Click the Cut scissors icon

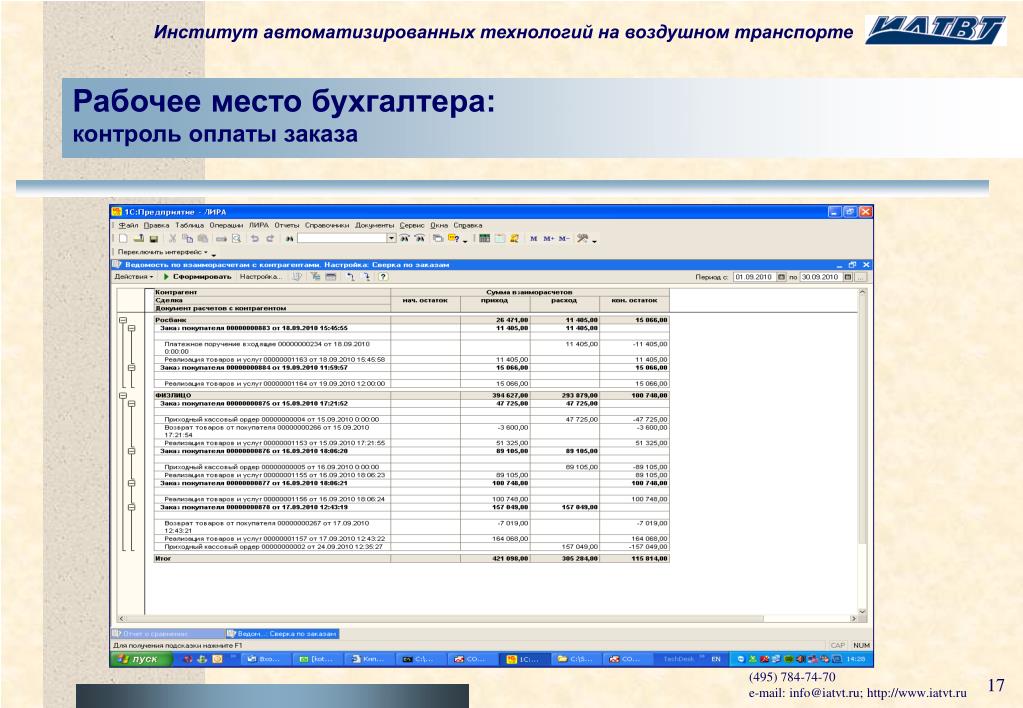[172, 239]
